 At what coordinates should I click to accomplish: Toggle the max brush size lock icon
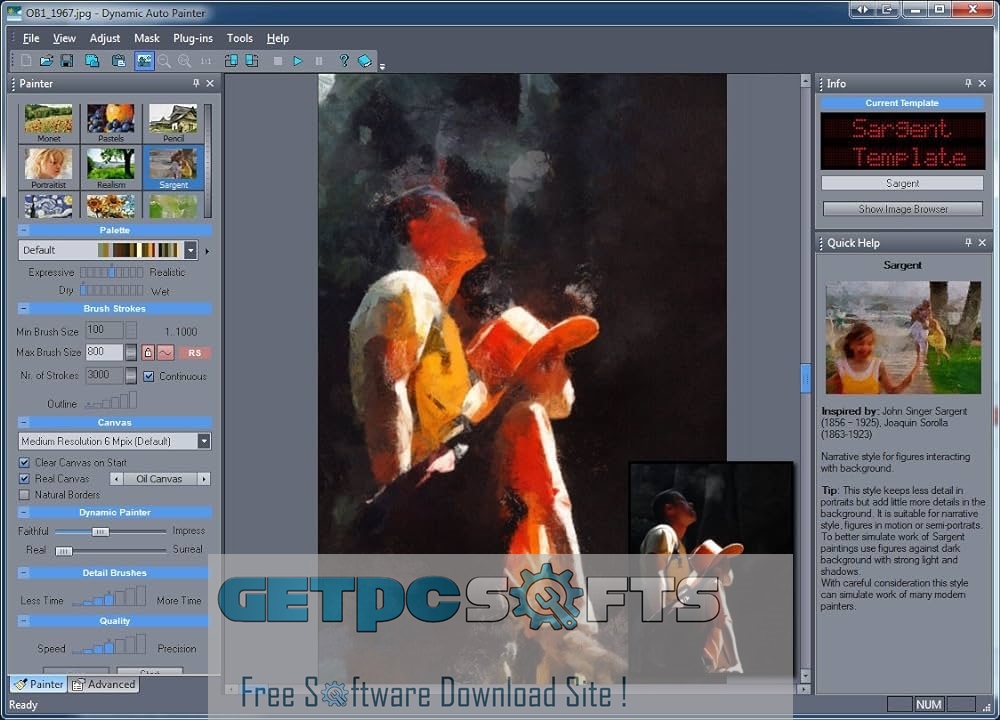click(148, 352)
